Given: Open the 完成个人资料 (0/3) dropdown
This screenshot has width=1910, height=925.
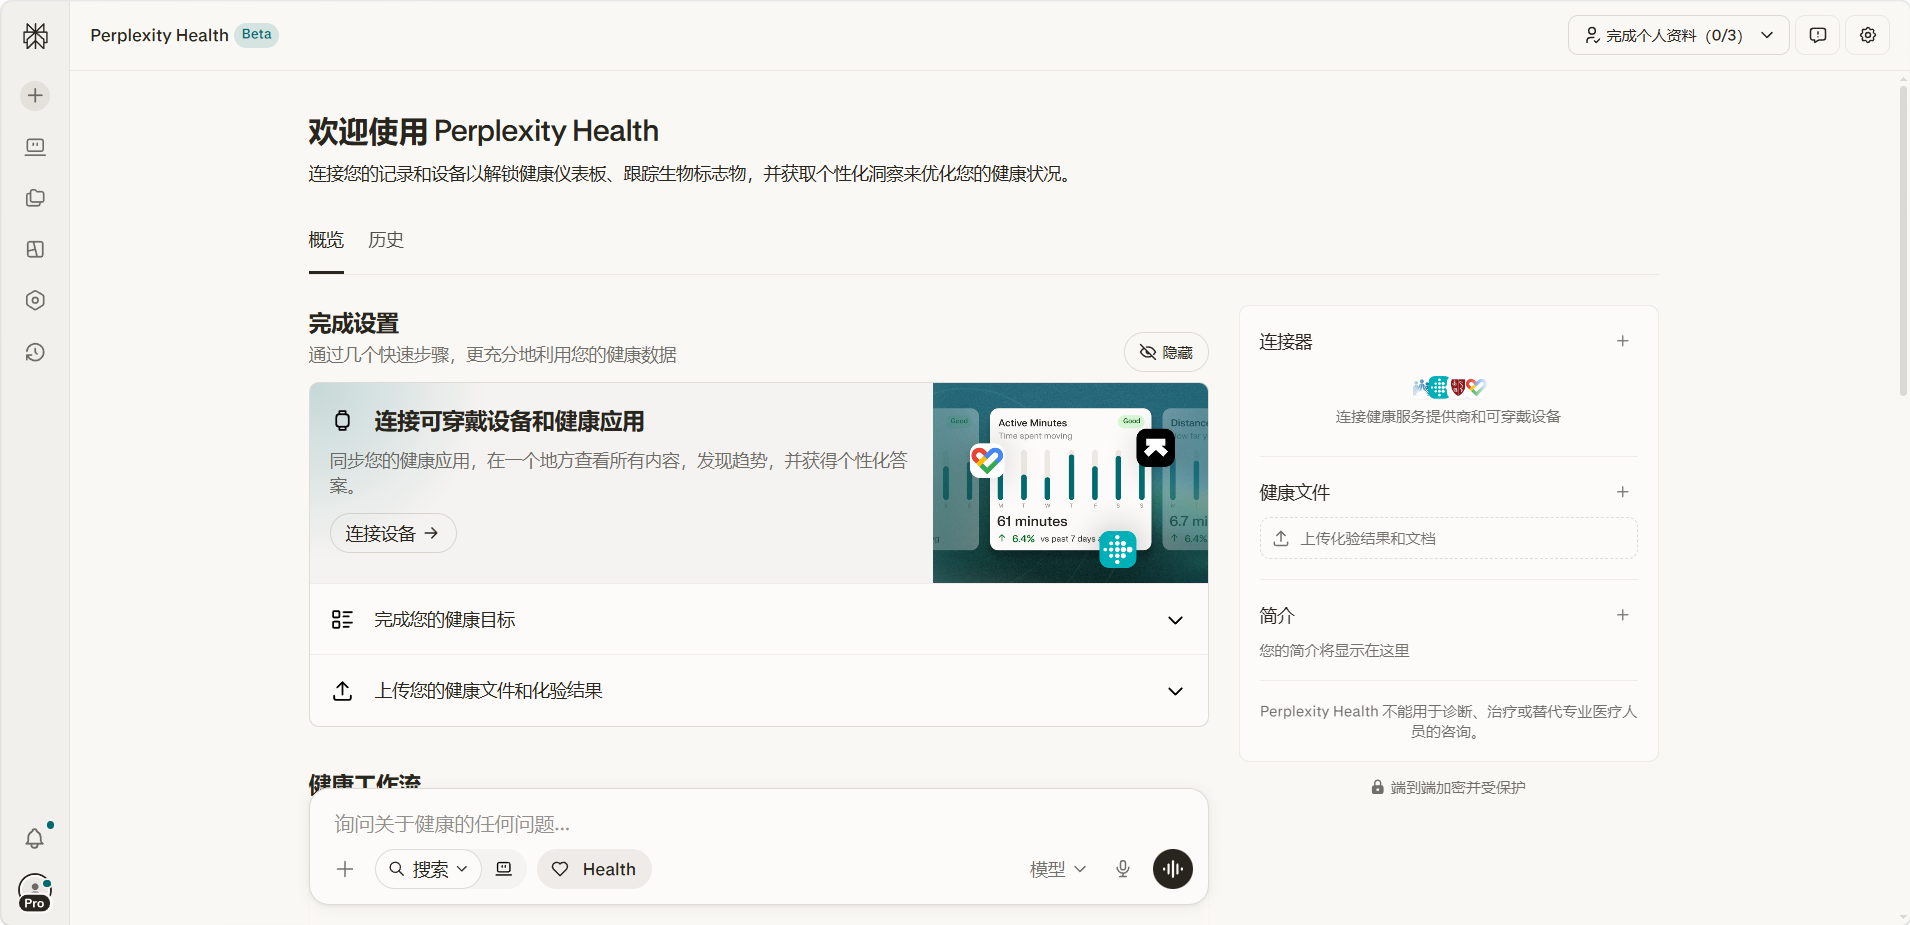Looking at the screenshot, I should pyautogui.click(x=1678, y=35).
